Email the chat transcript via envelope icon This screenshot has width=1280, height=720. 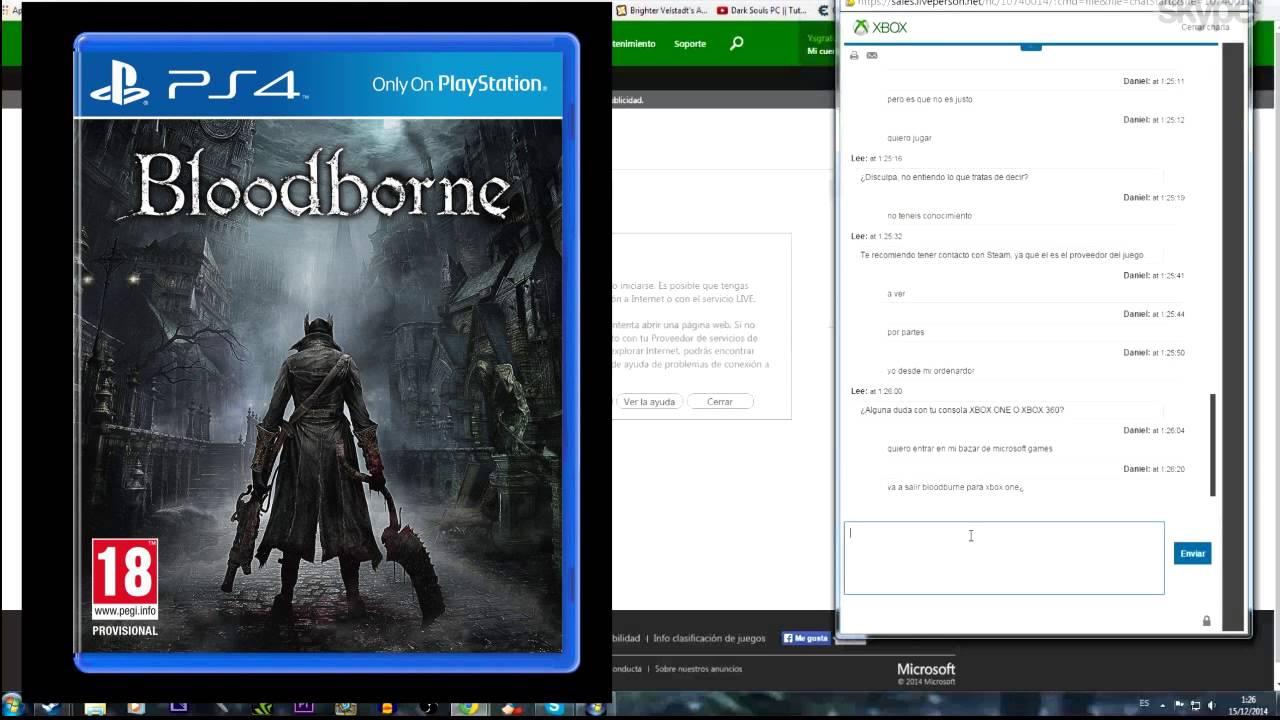click(872, 56)
